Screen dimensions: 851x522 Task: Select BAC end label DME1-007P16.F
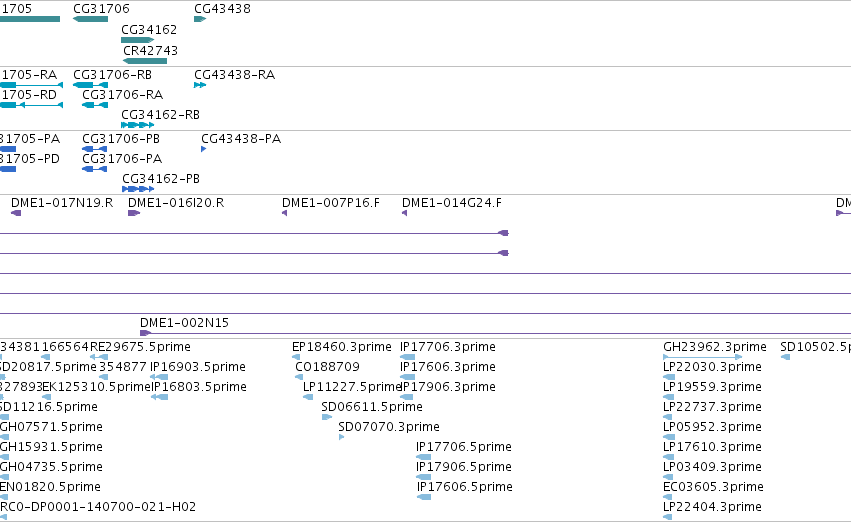point(331,202)
